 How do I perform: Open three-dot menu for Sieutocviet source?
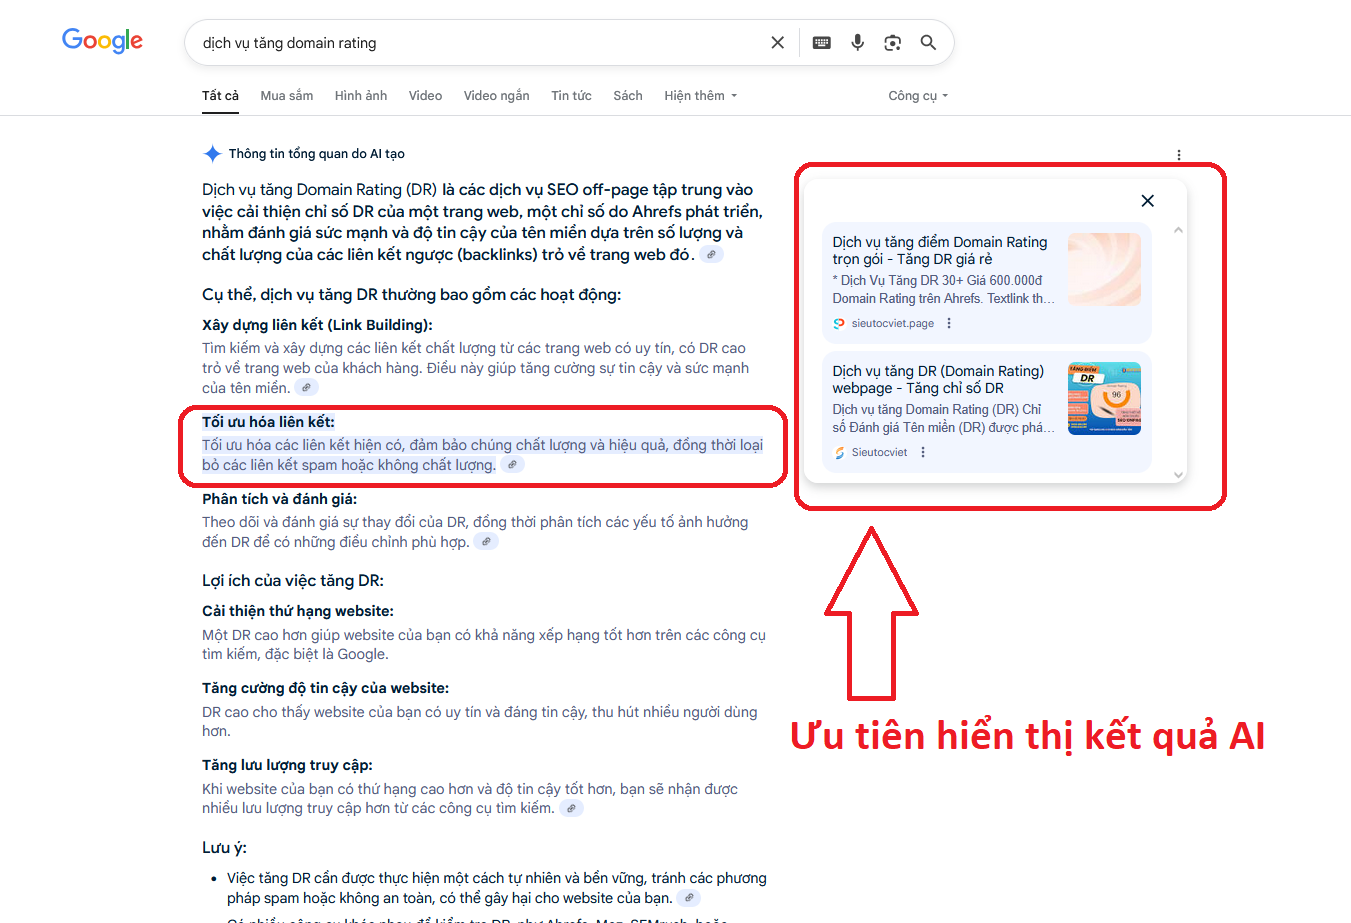(923, 452)
